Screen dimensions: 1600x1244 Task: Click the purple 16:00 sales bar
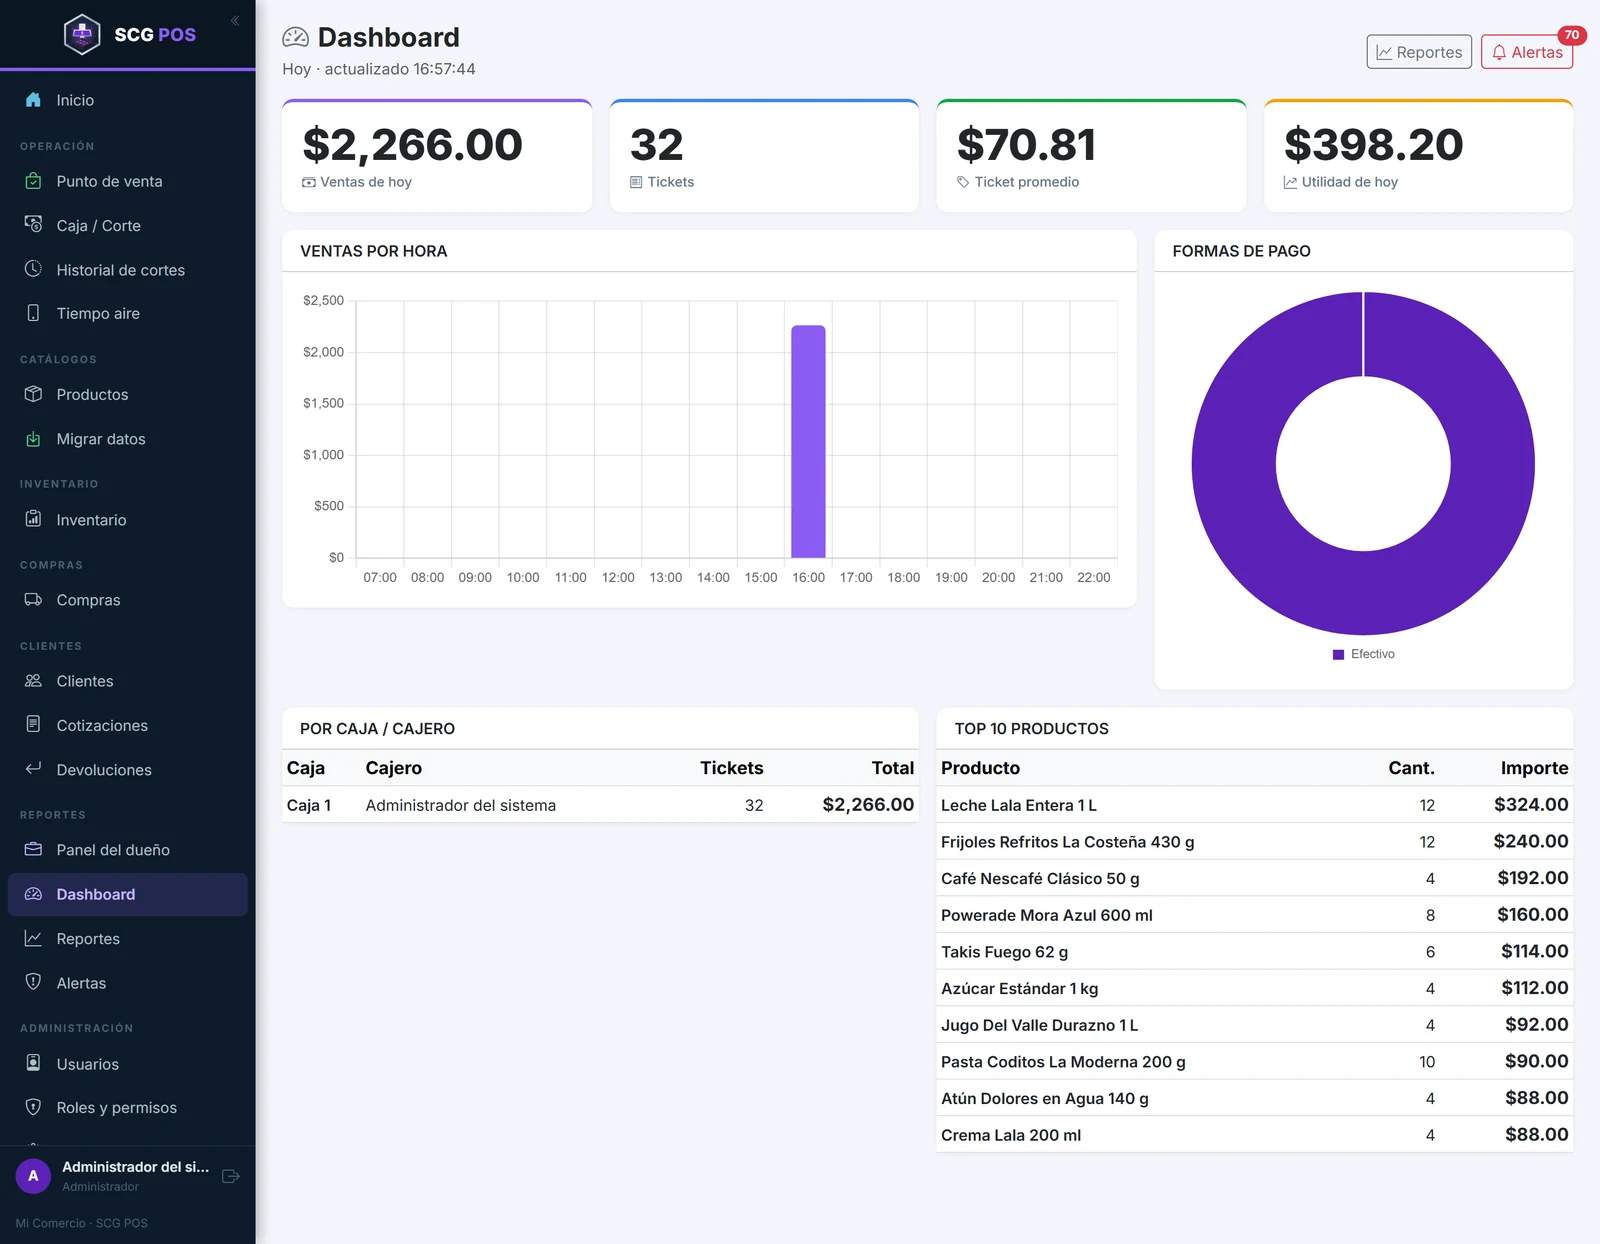click(x=808, y=441)
